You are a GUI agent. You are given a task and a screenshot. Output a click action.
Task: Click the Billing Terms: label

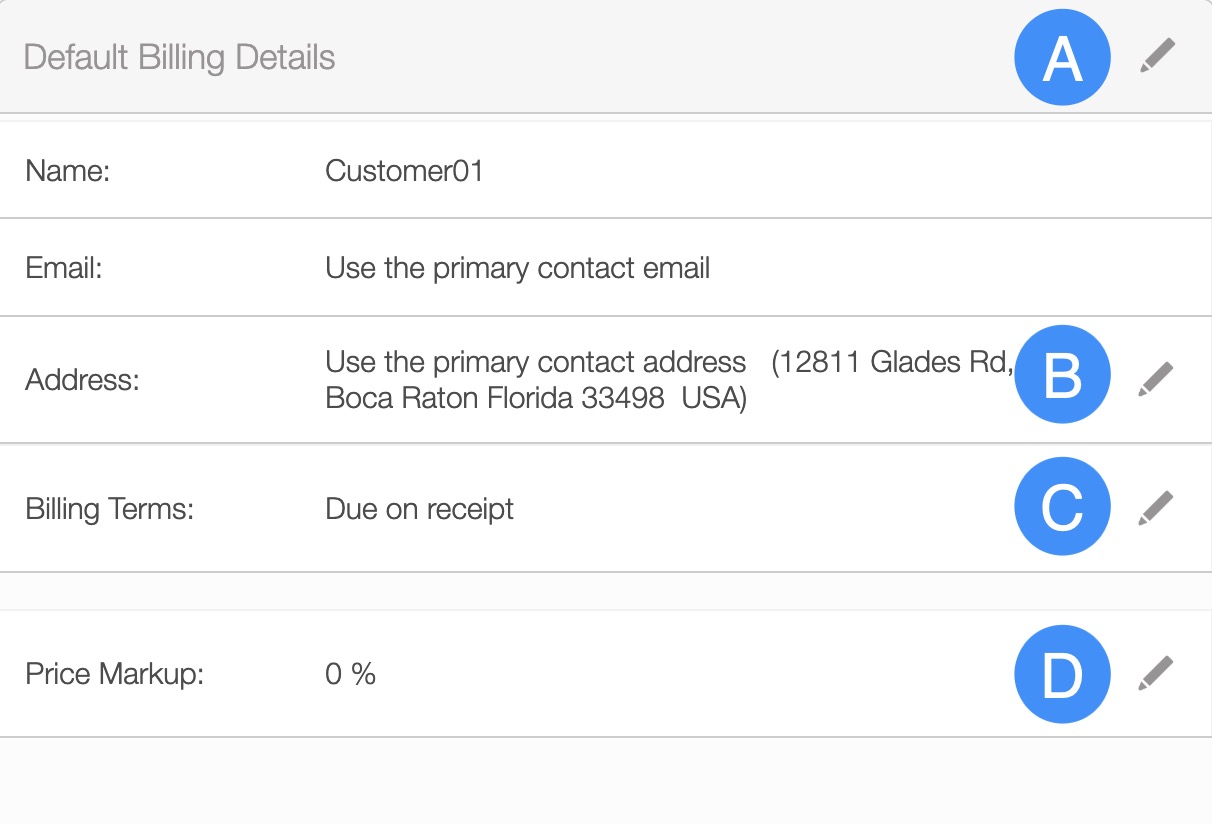(x=109, y=509)
